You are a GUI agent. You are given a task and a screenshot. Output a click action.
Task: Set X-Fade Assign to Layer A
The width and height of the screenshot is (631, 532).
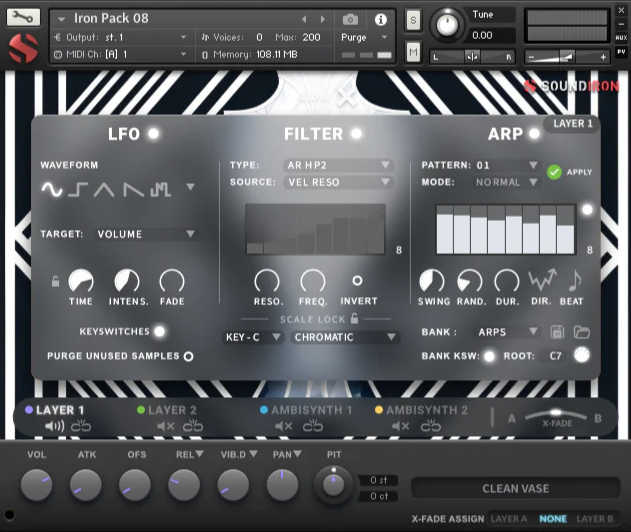[x=508, y=519]
